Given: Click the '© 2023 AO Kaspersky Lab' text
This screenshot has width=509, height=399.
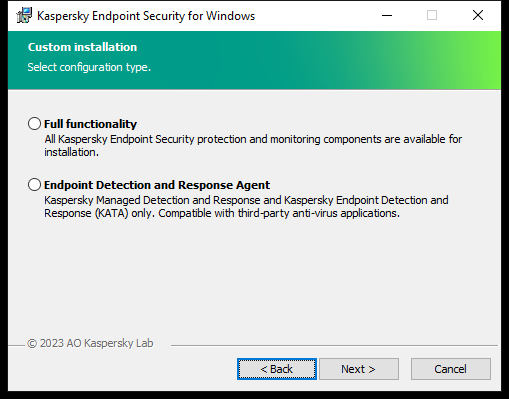Looking at the screenshot, I should click(x=90, y=343).
